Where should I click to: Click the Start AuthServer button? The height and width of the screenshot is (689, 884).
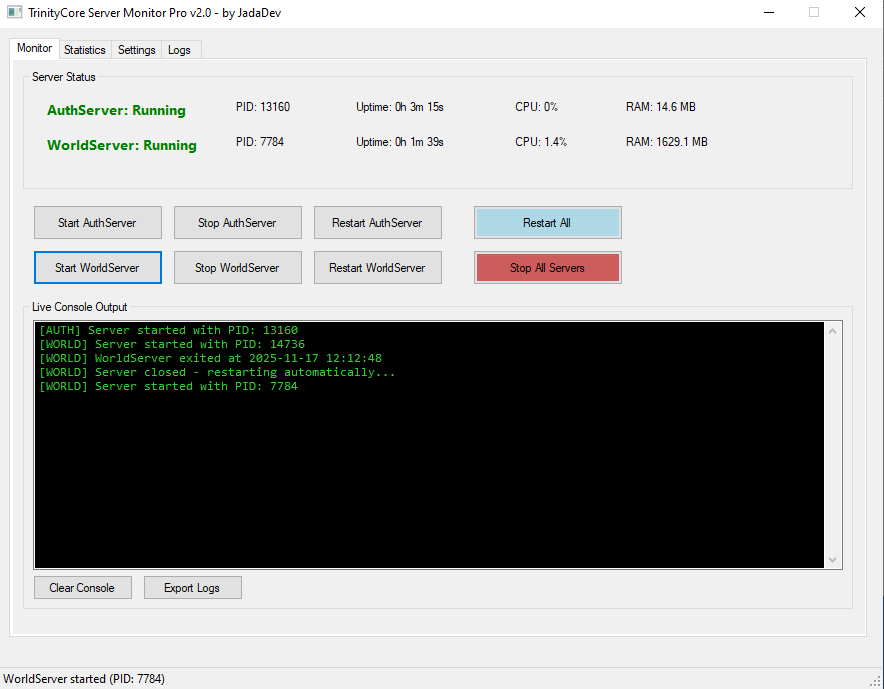tap(97, 223)
